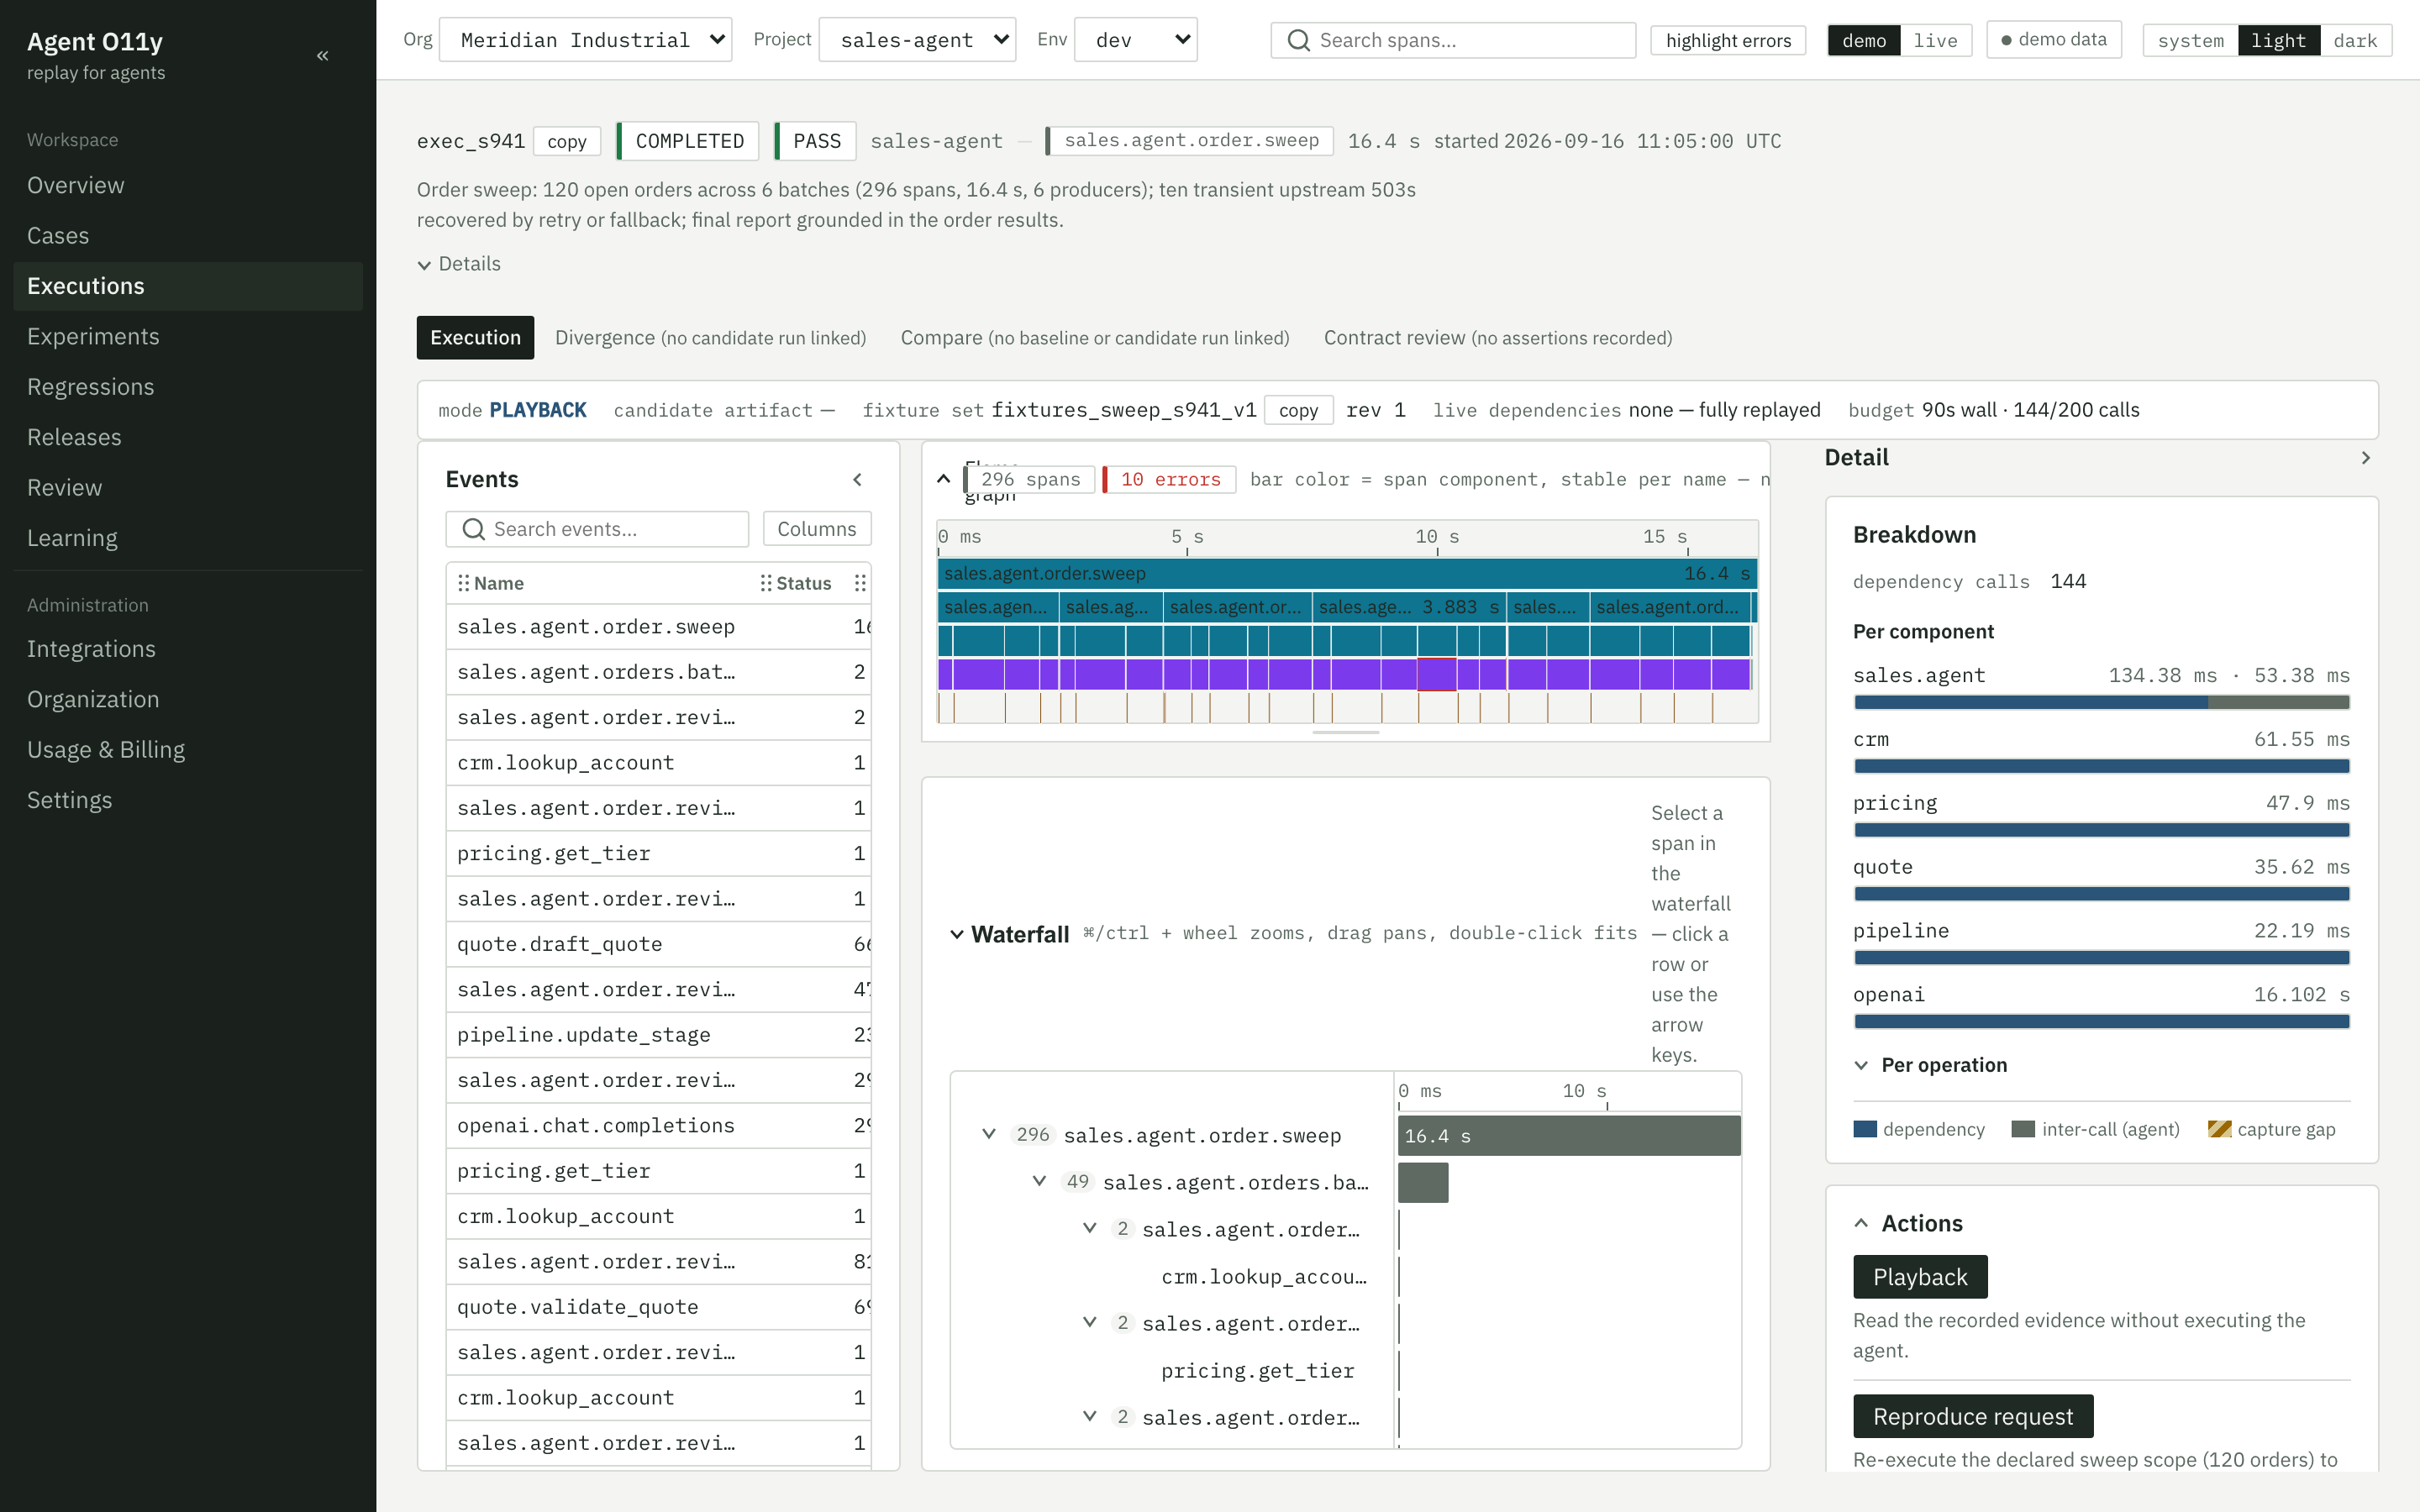Open the Env dropdown dev

[1135, 40]
